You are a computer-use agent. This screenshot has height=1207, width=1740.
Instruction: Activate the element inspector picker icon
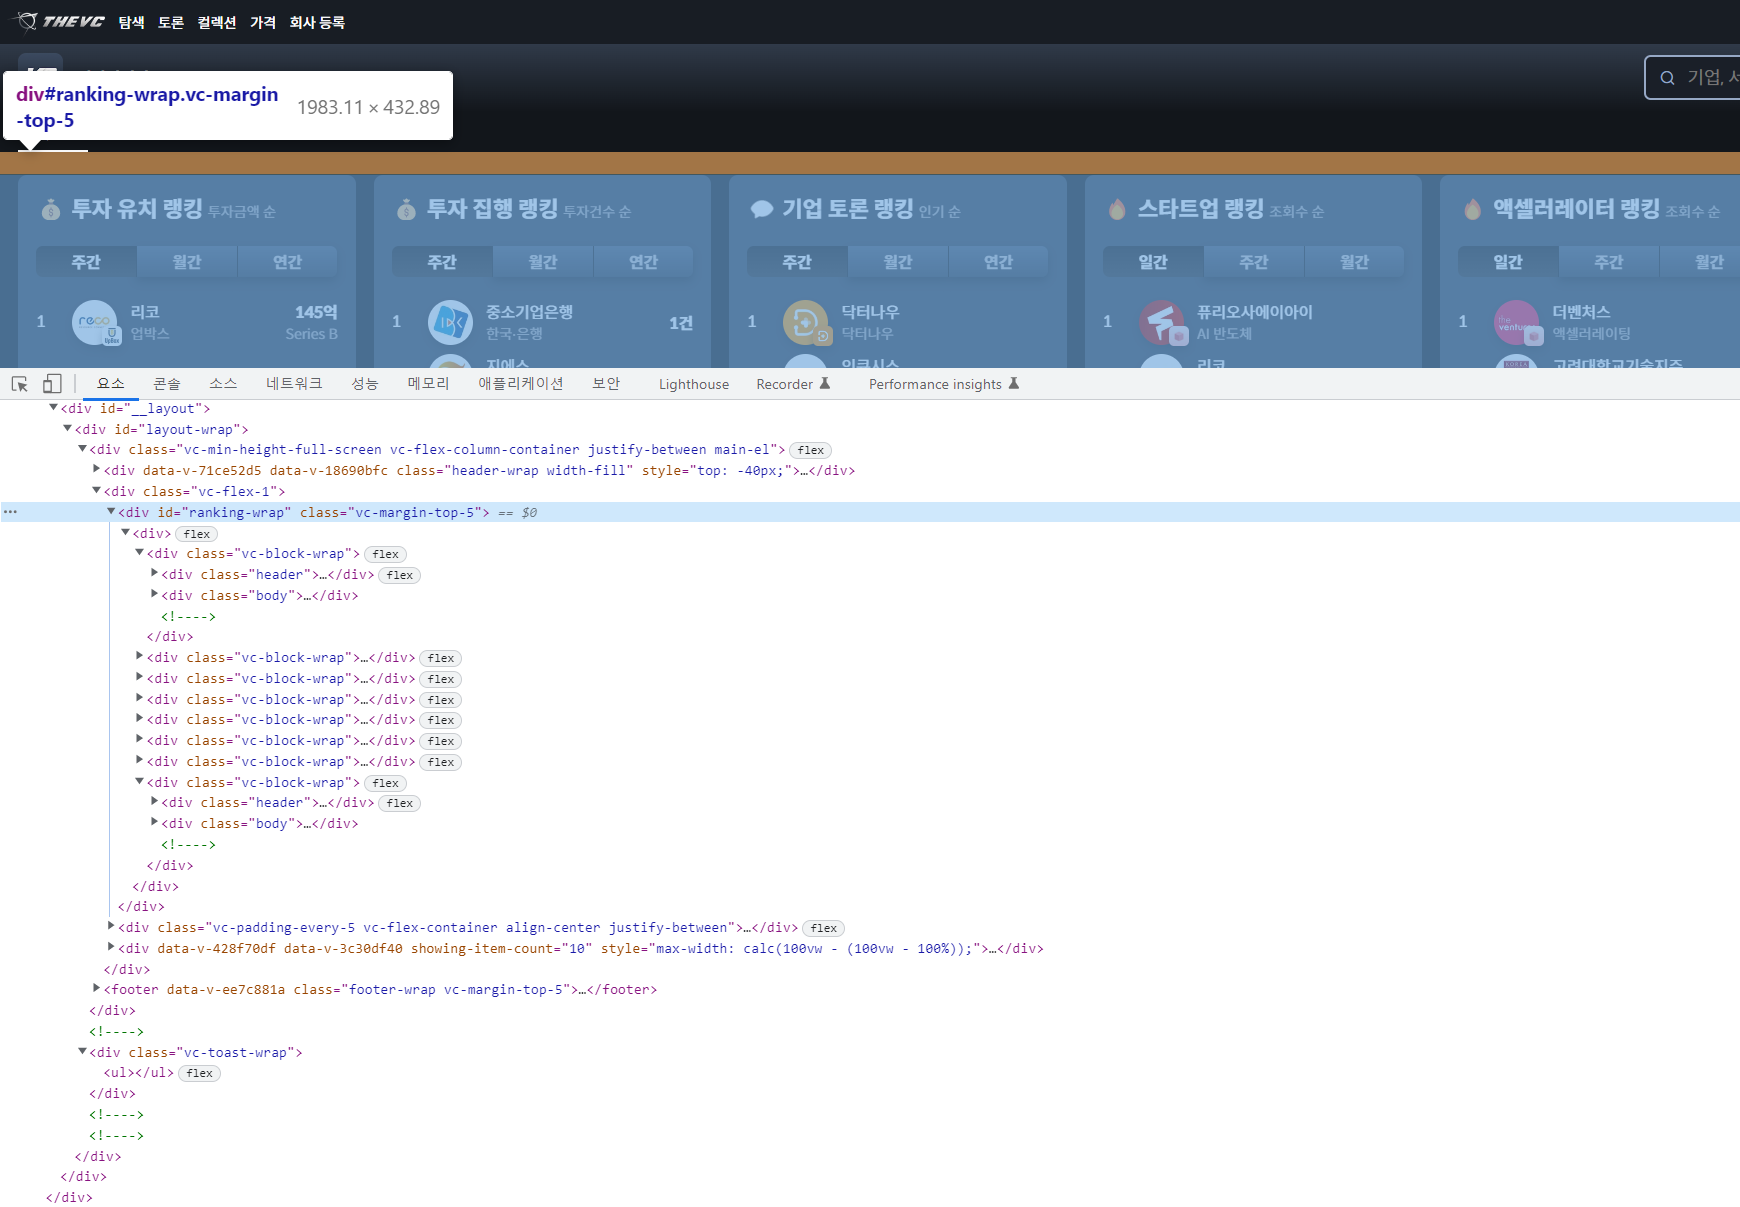(20, 384)
